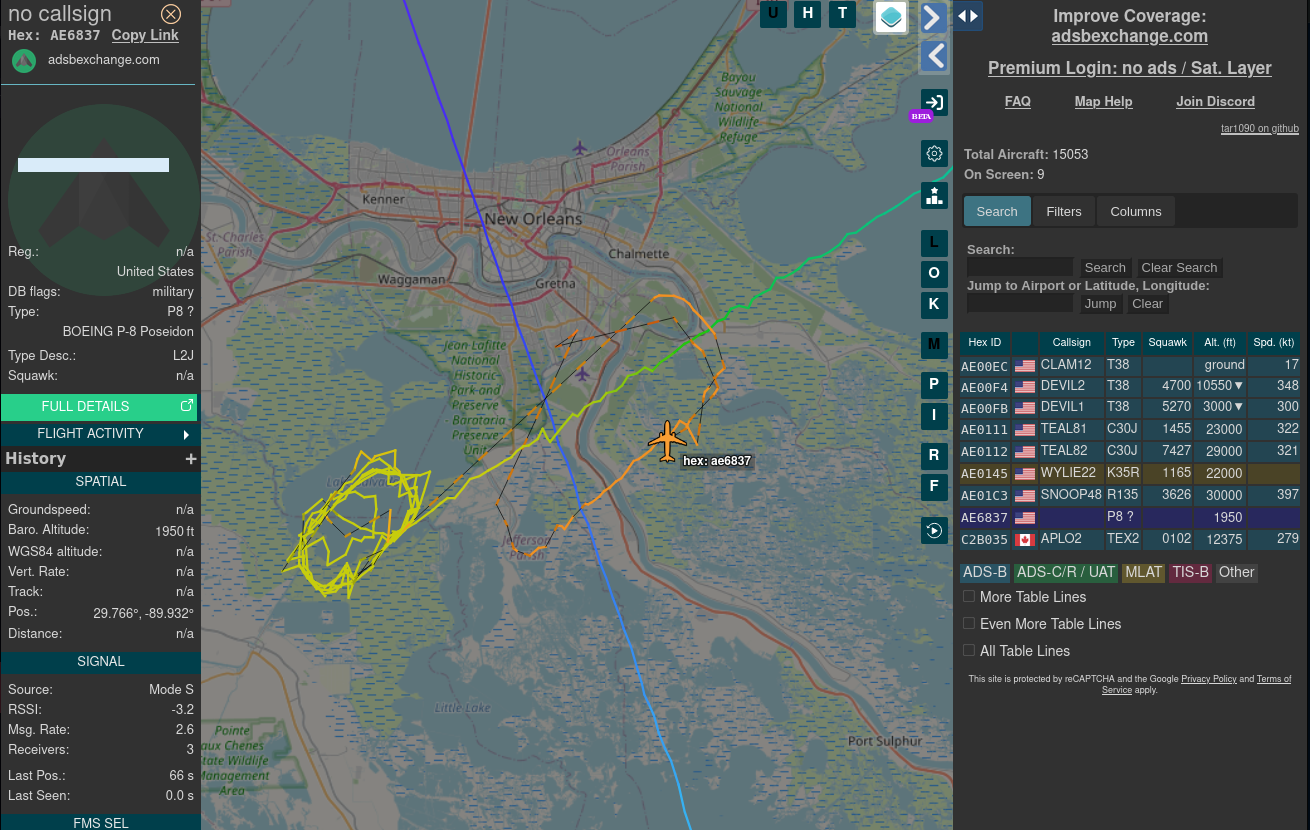Select CLAM12 aircraft row
The width and height of the screenshot is (1310, 830).
(1130, 366)
